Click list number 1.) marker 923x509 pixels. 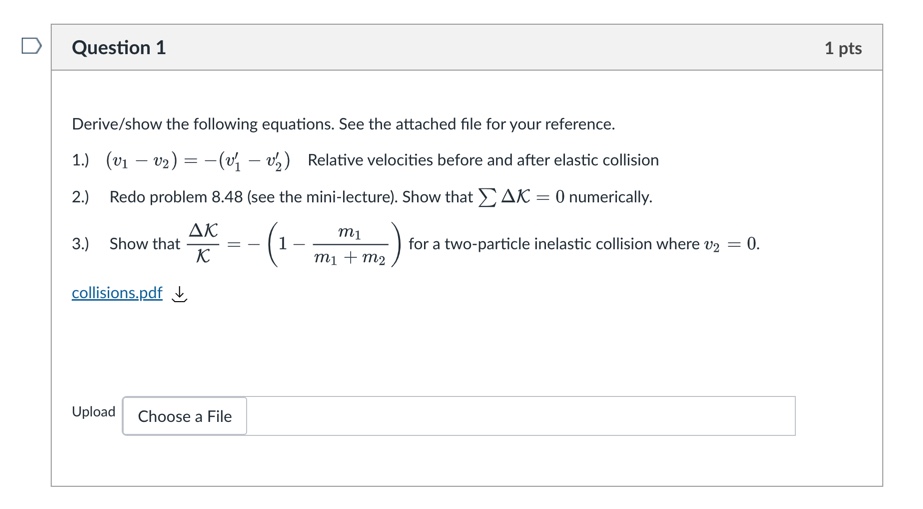81,160
